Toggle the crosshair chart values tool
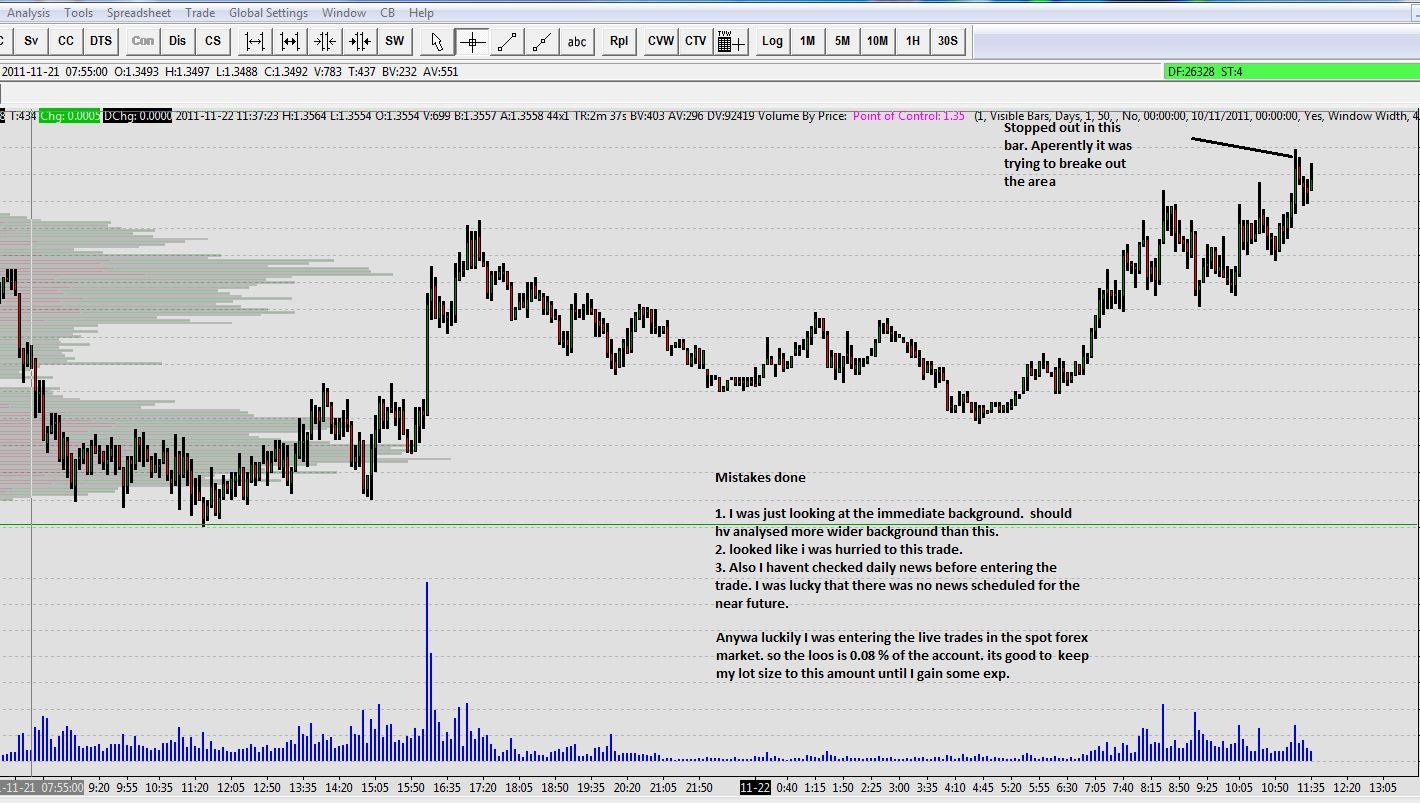 click(472, 41)
